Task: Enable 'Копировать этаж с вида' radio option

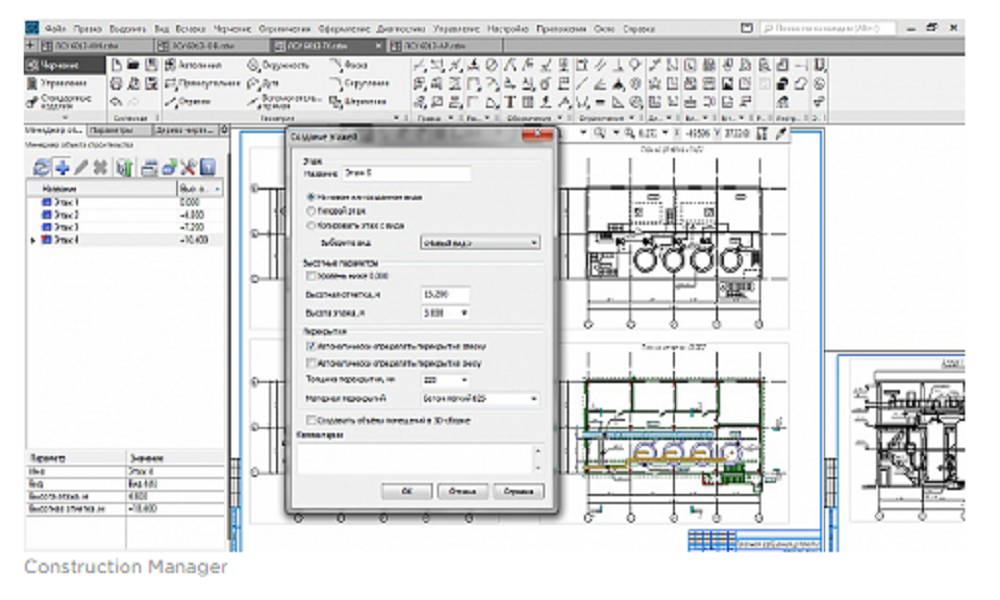Action: 311,227
